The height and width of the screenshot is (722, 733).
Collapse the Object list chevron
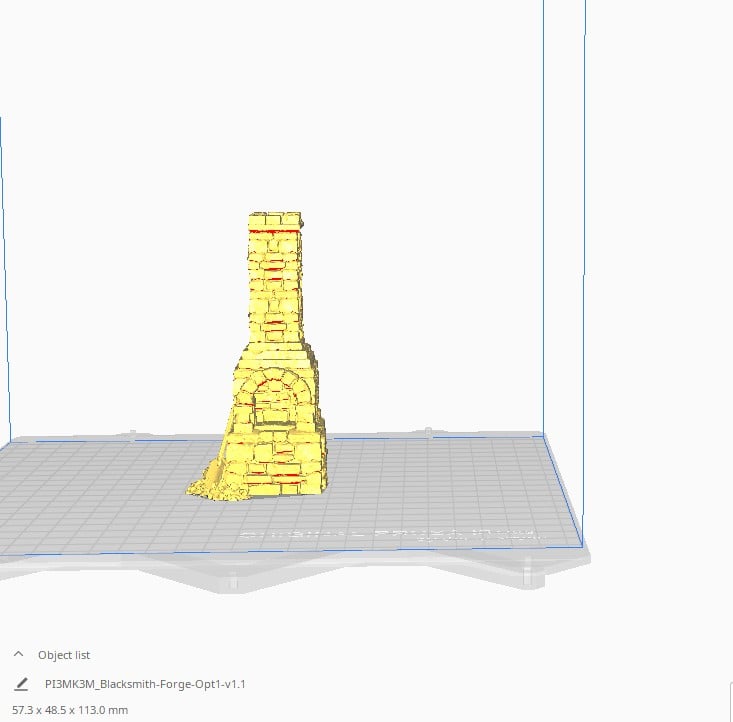tap(18, 654)
